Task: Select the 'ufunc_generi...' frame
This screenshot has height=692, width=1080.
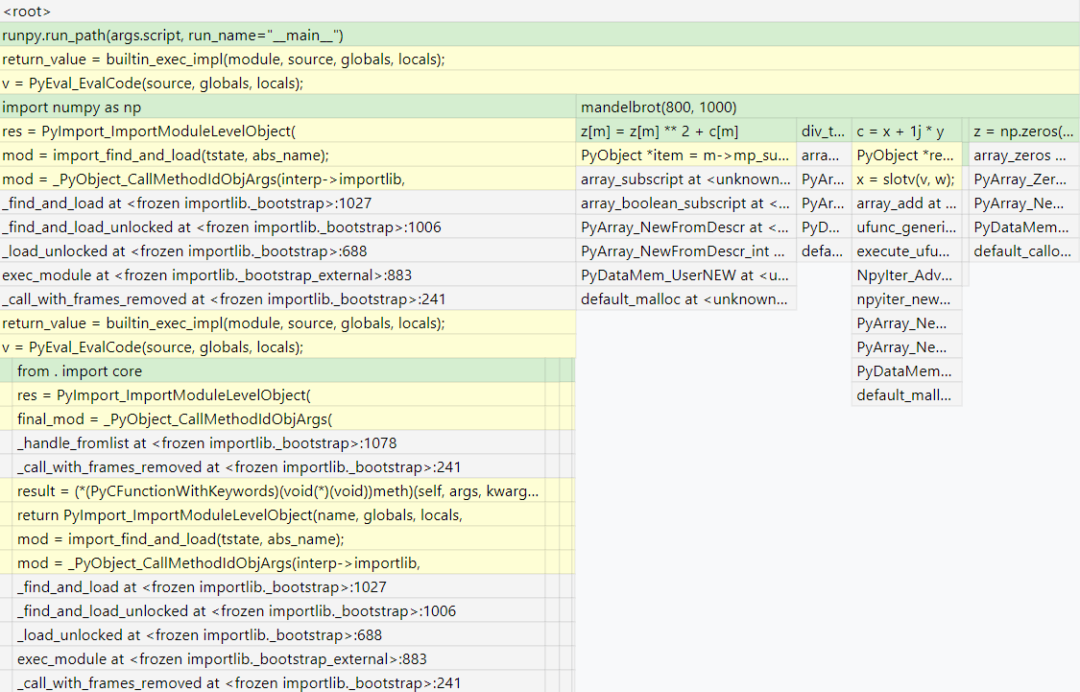Action: coord(906,227)
